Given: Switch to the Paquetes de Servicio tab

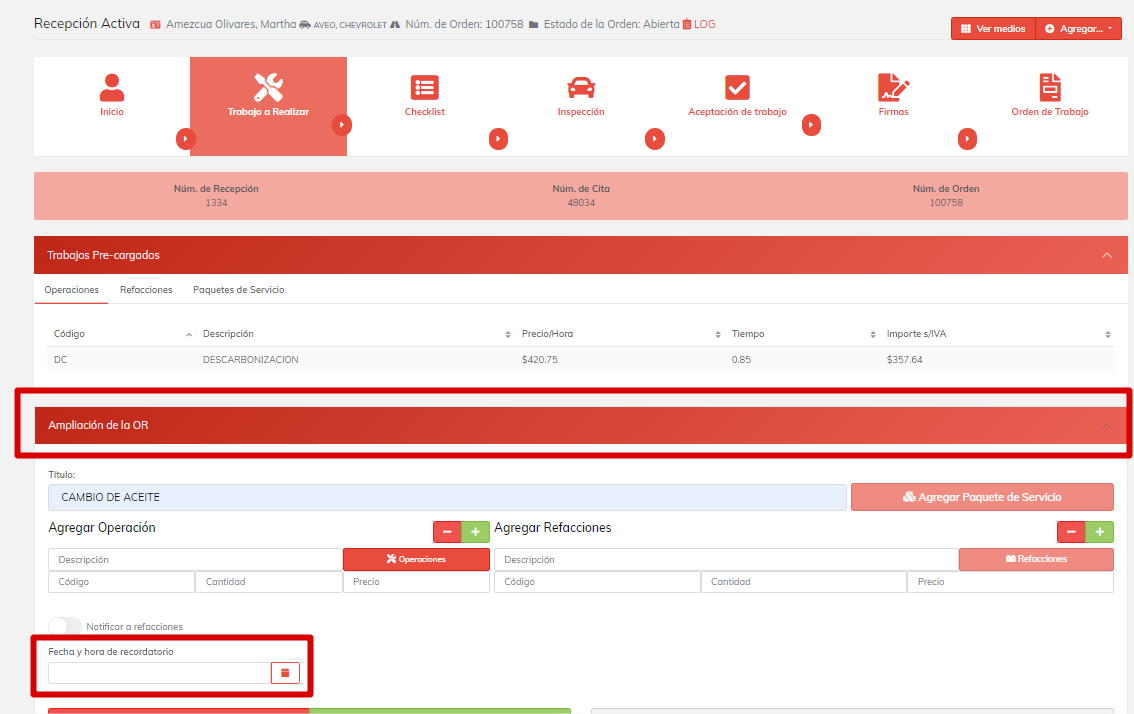Looking at the screenshot, I should (x=238, y=290).
